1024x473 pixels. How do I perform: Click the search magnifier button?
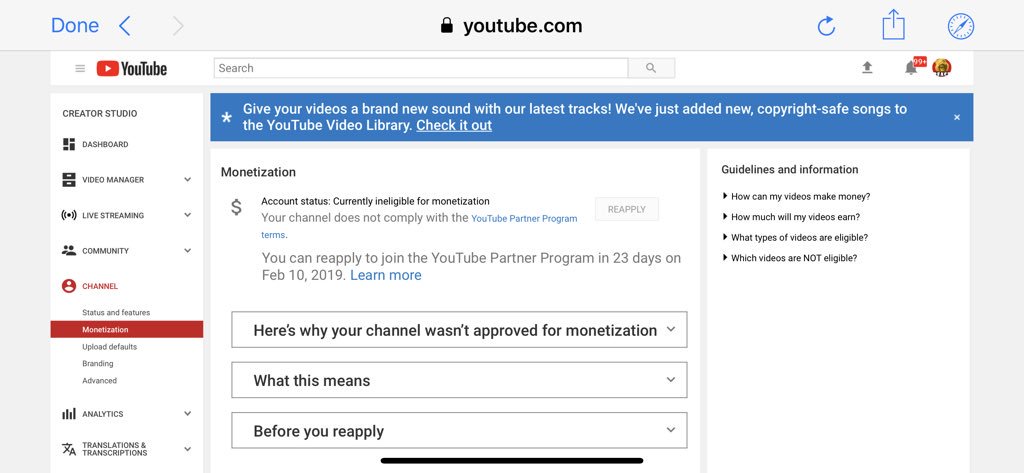(651, 68)
